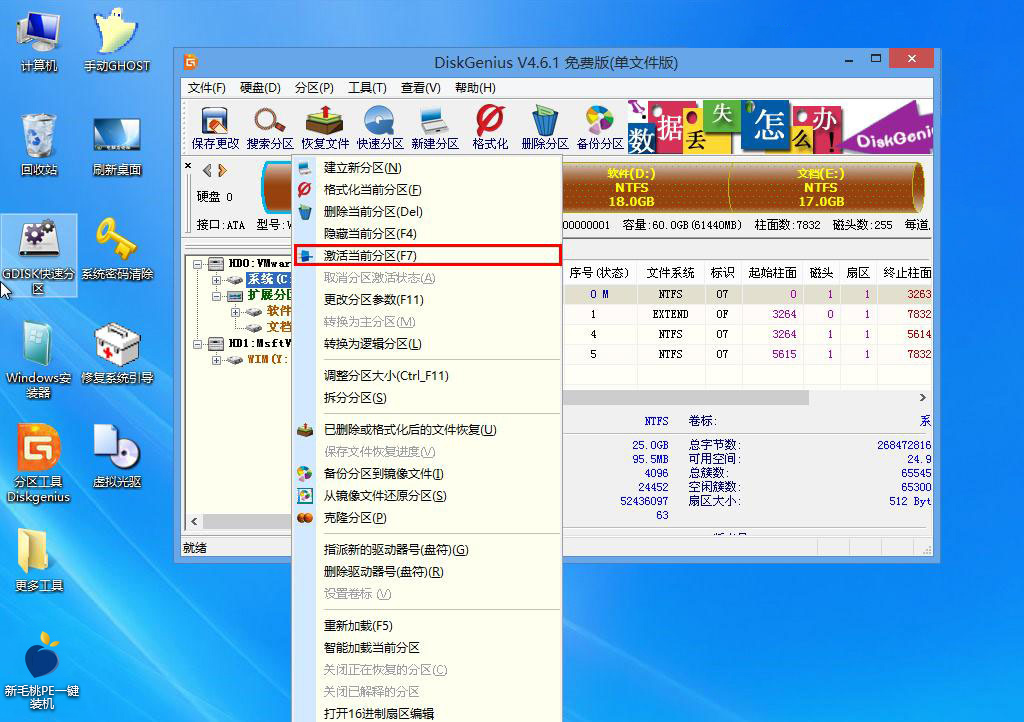Click the 保存更改 toolbar icon
This screenshot has width=1024, height=722.
click(x=215, y=127)
